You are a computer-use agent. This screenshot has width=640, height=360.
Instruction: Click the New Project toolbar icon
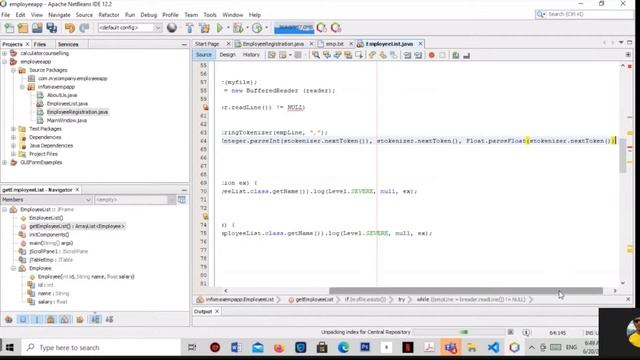coord(23,28)
